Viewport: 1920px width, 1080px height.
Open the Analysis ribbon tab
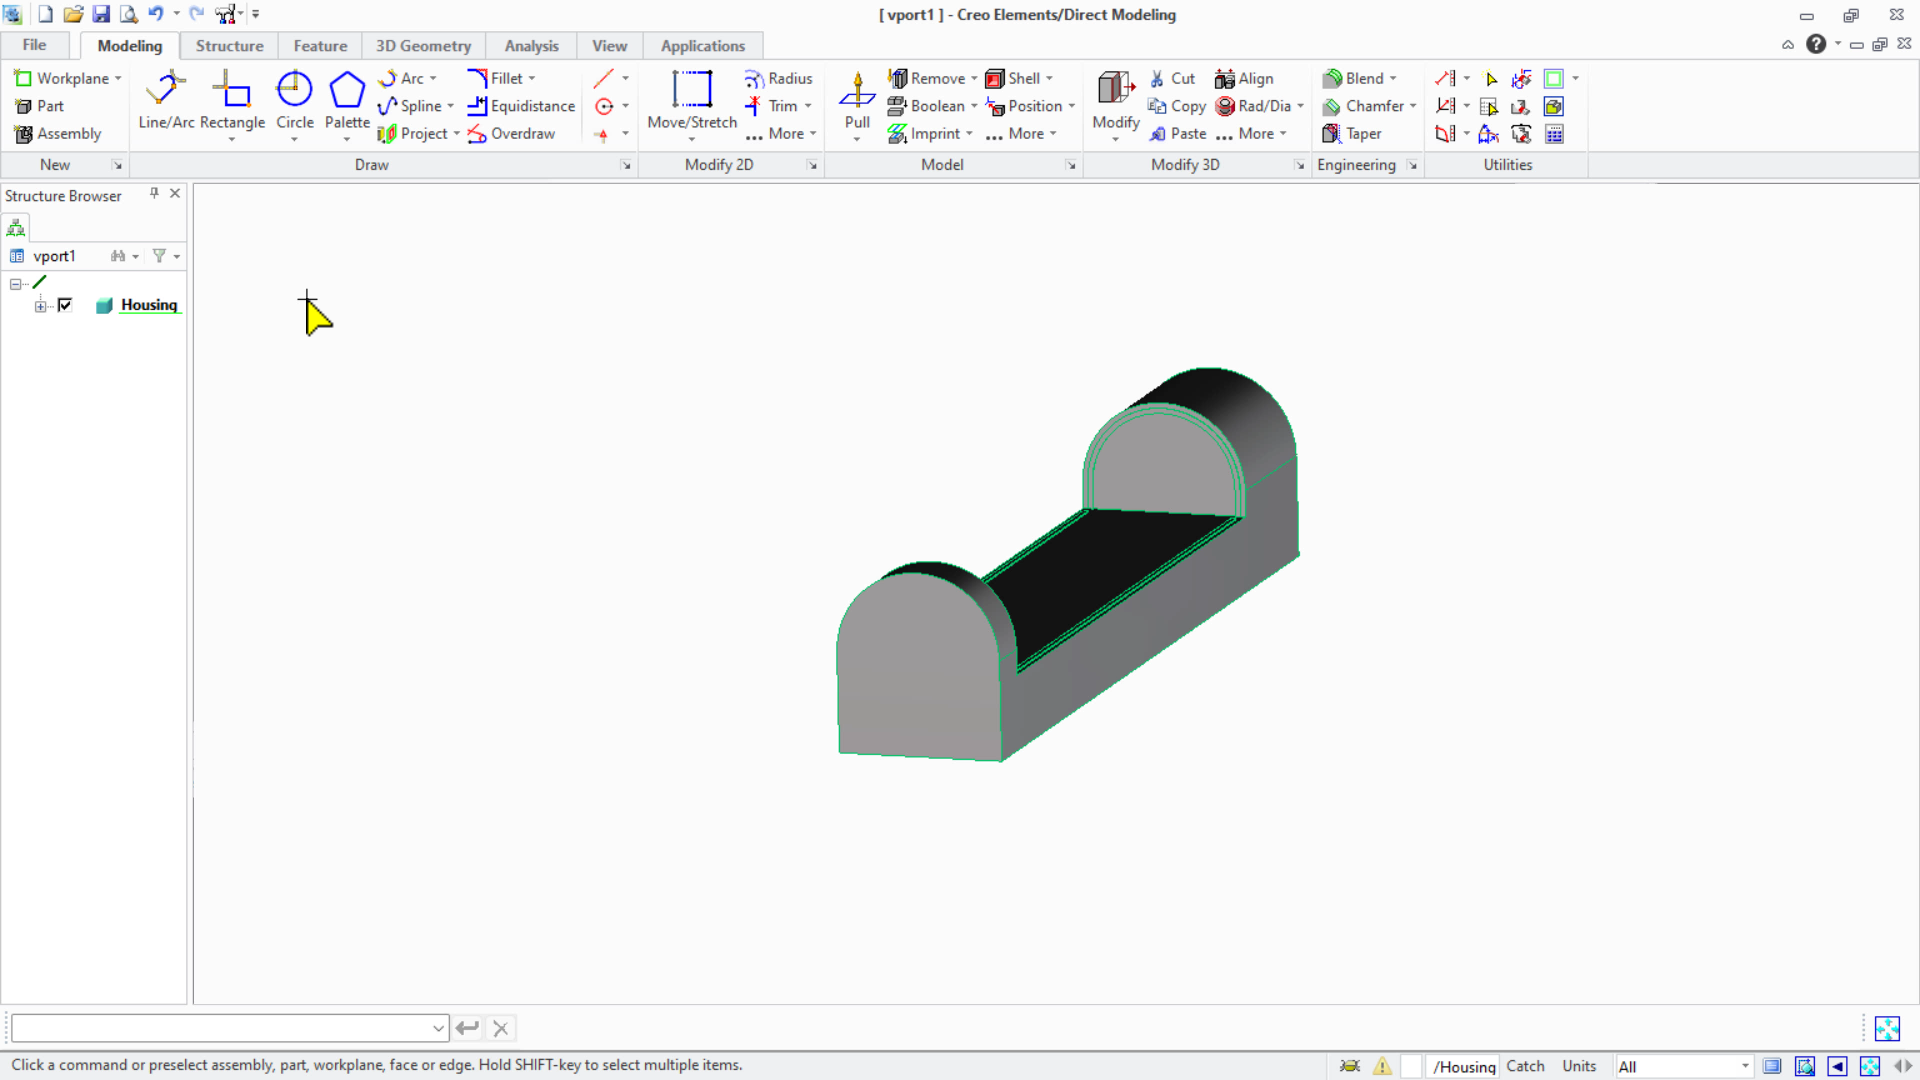pos(531,46)
